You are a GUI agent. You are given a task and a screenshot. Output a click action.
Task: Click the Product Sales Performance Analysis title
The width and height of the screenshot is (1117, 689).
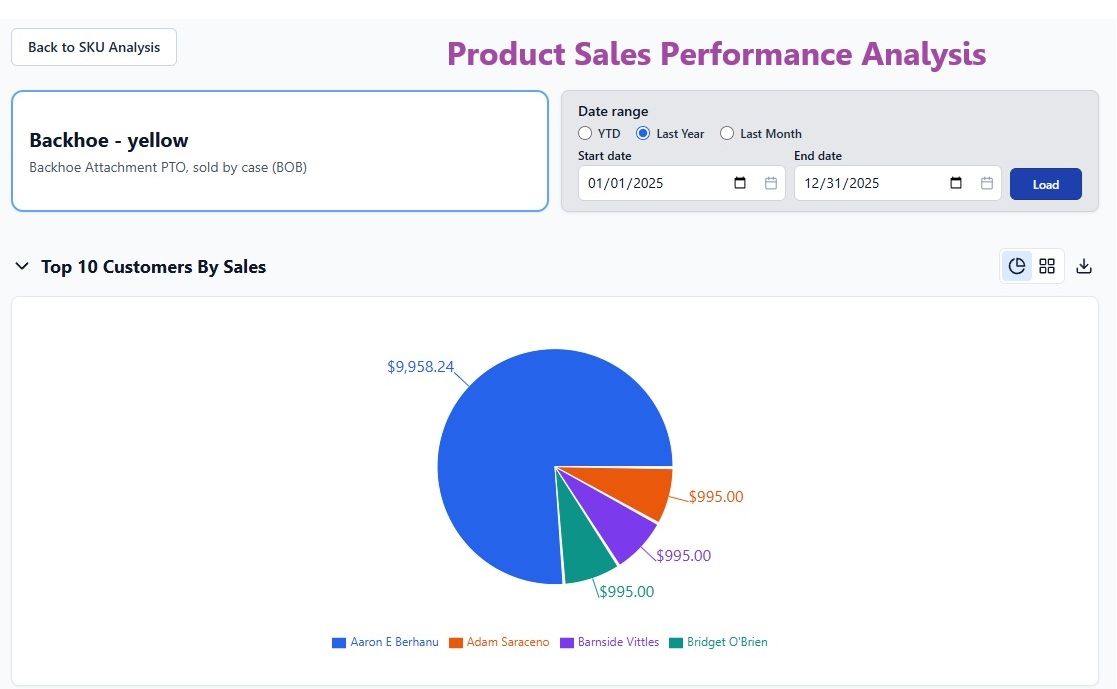(x=717, y=54)
